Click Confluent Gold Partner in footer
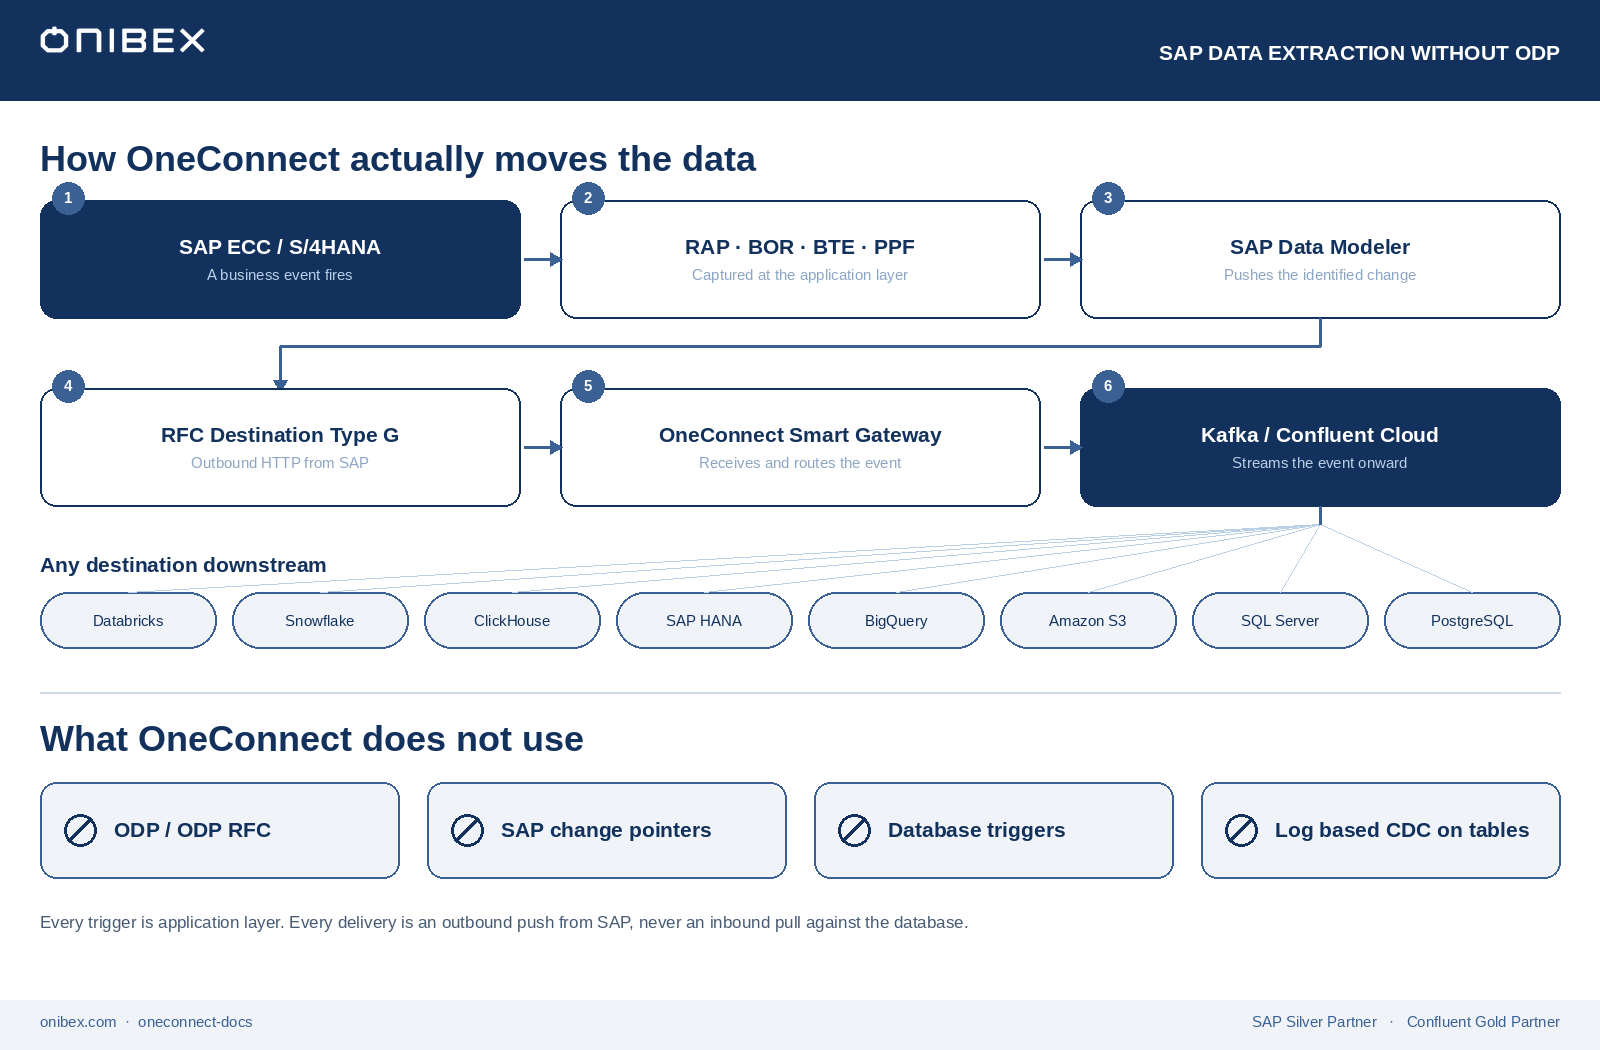The height and width of the screenshot is (1050, 1600). pos(1483,1022)
